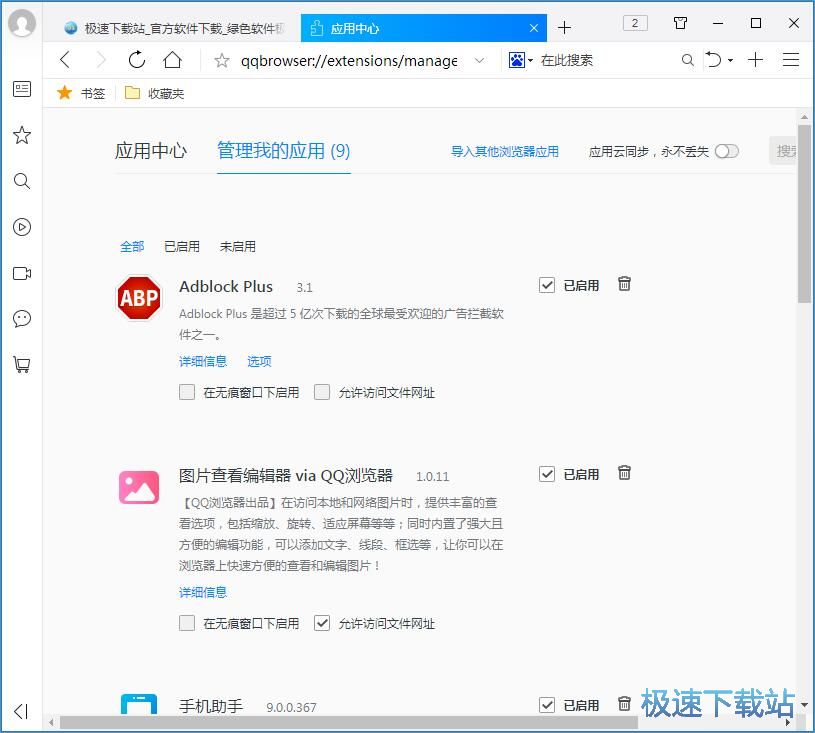This screenshot has height=733, width=815.
Task: Click the scroll up arrow
Action: 804,116
